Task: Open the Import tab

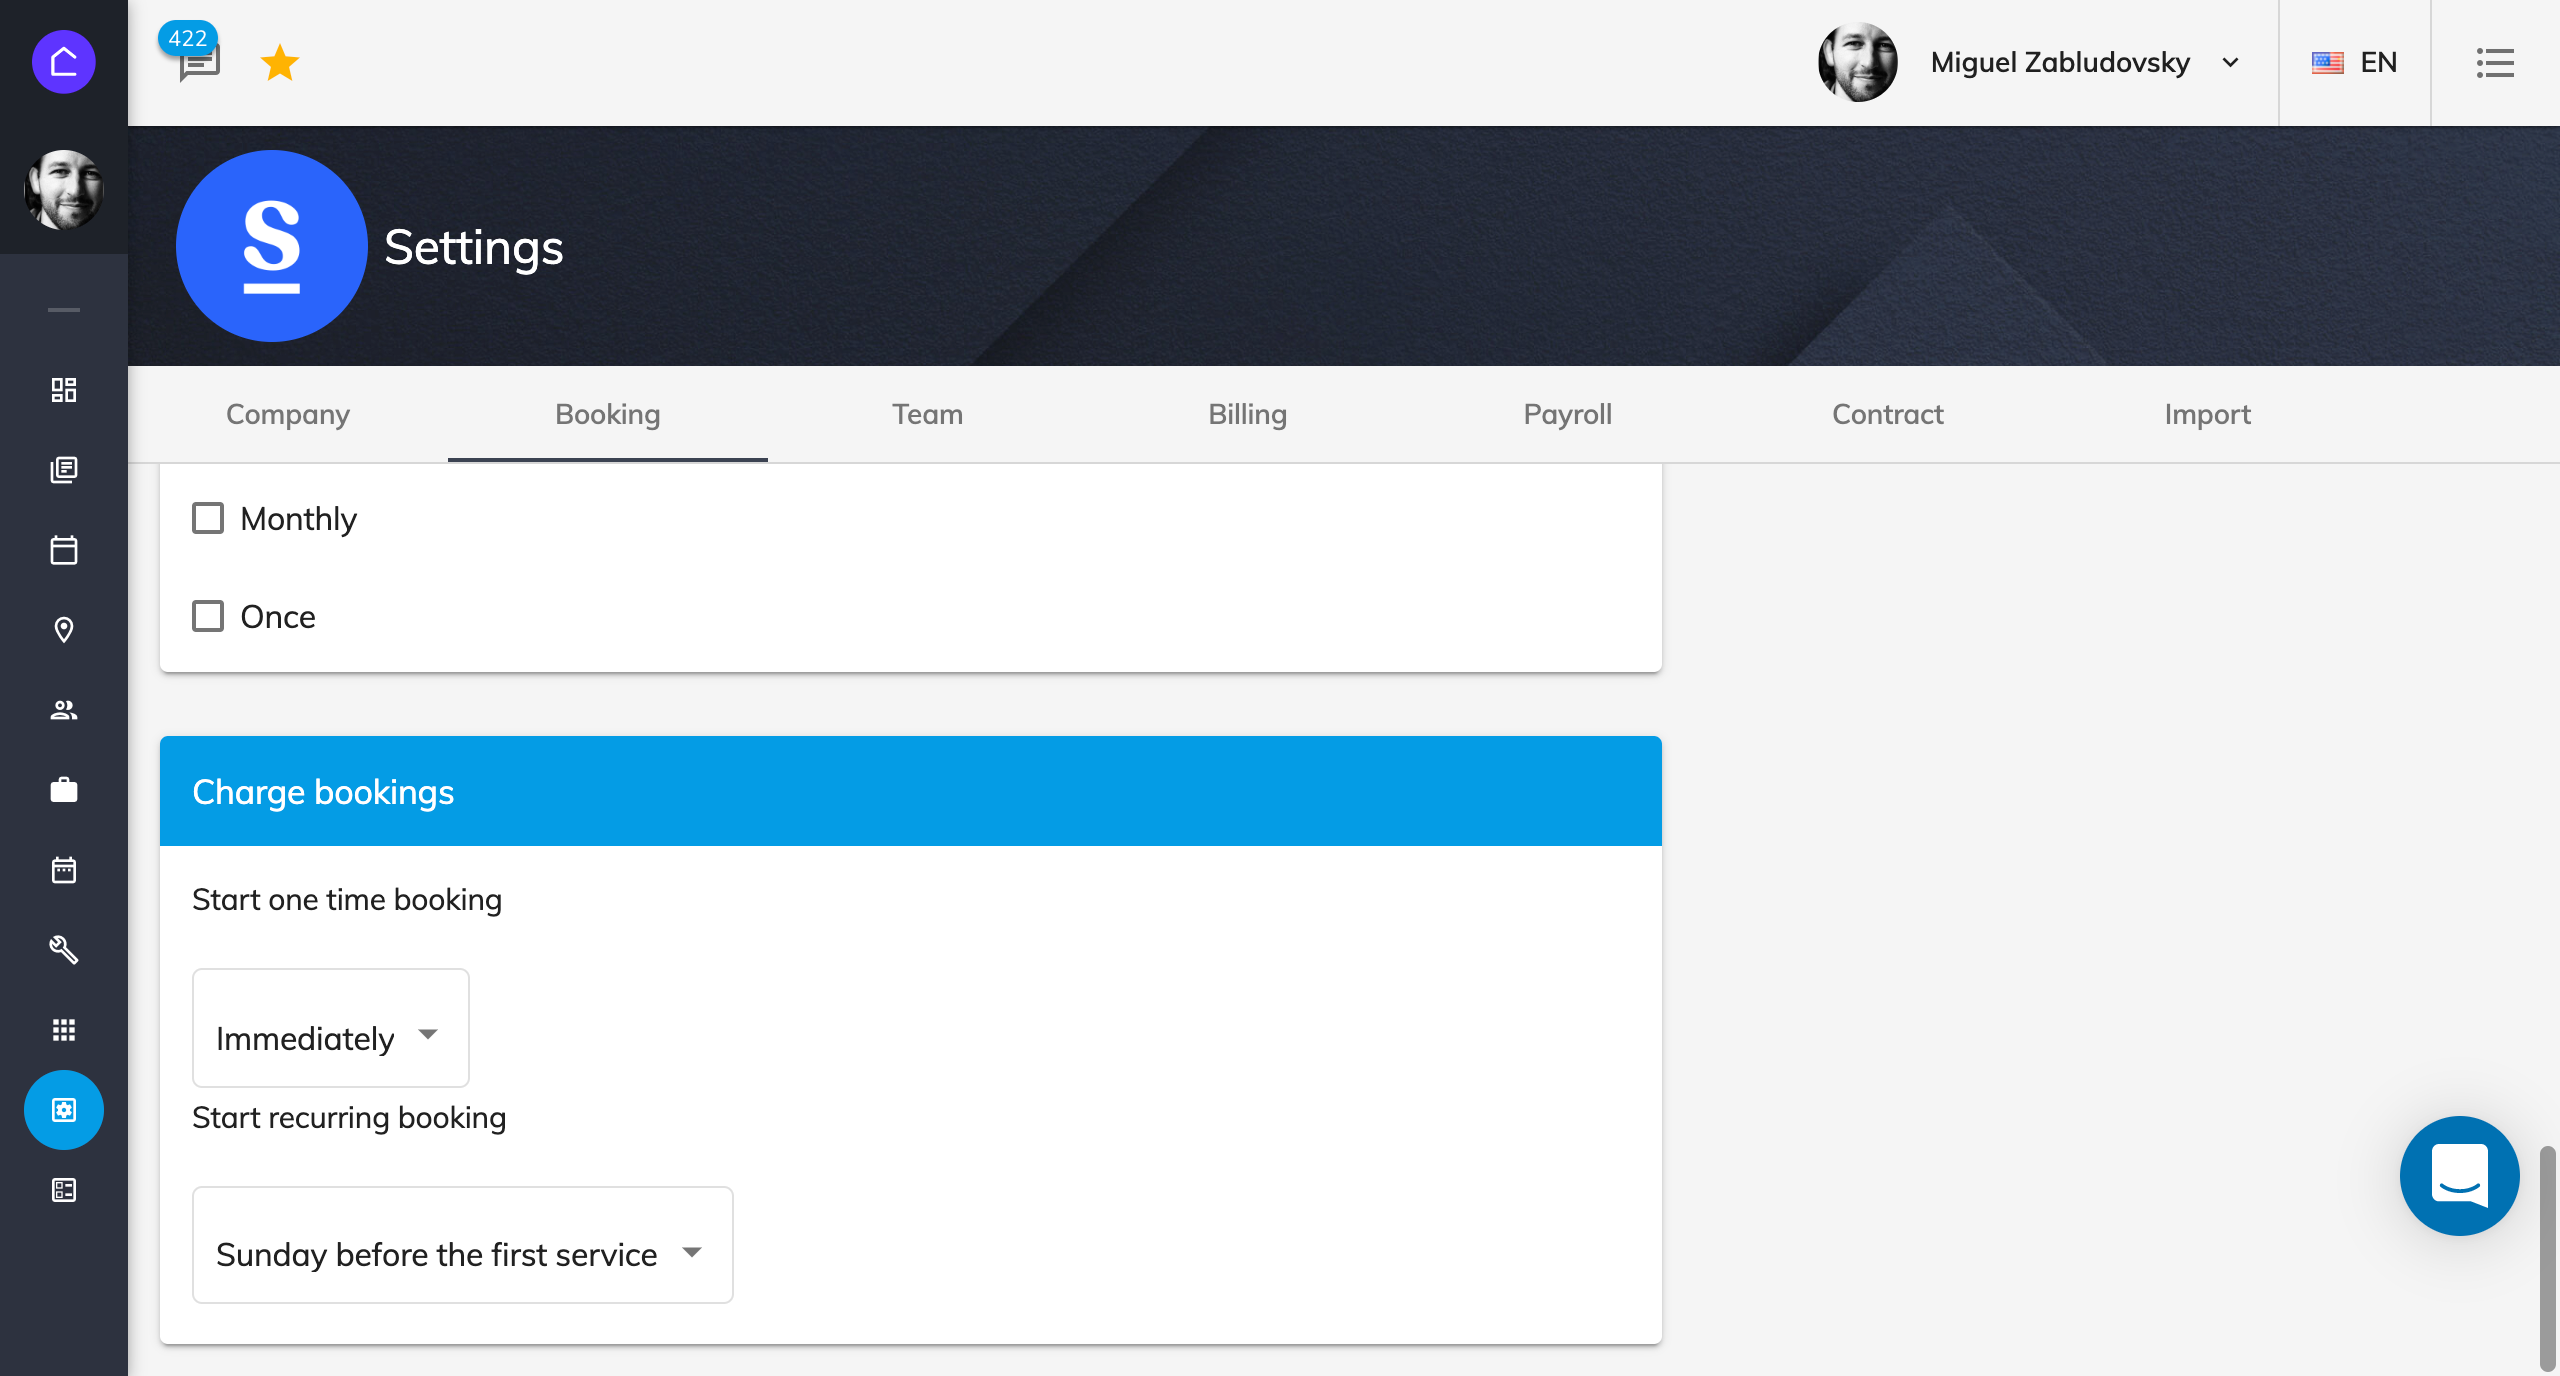Action: click(2208, 414)
